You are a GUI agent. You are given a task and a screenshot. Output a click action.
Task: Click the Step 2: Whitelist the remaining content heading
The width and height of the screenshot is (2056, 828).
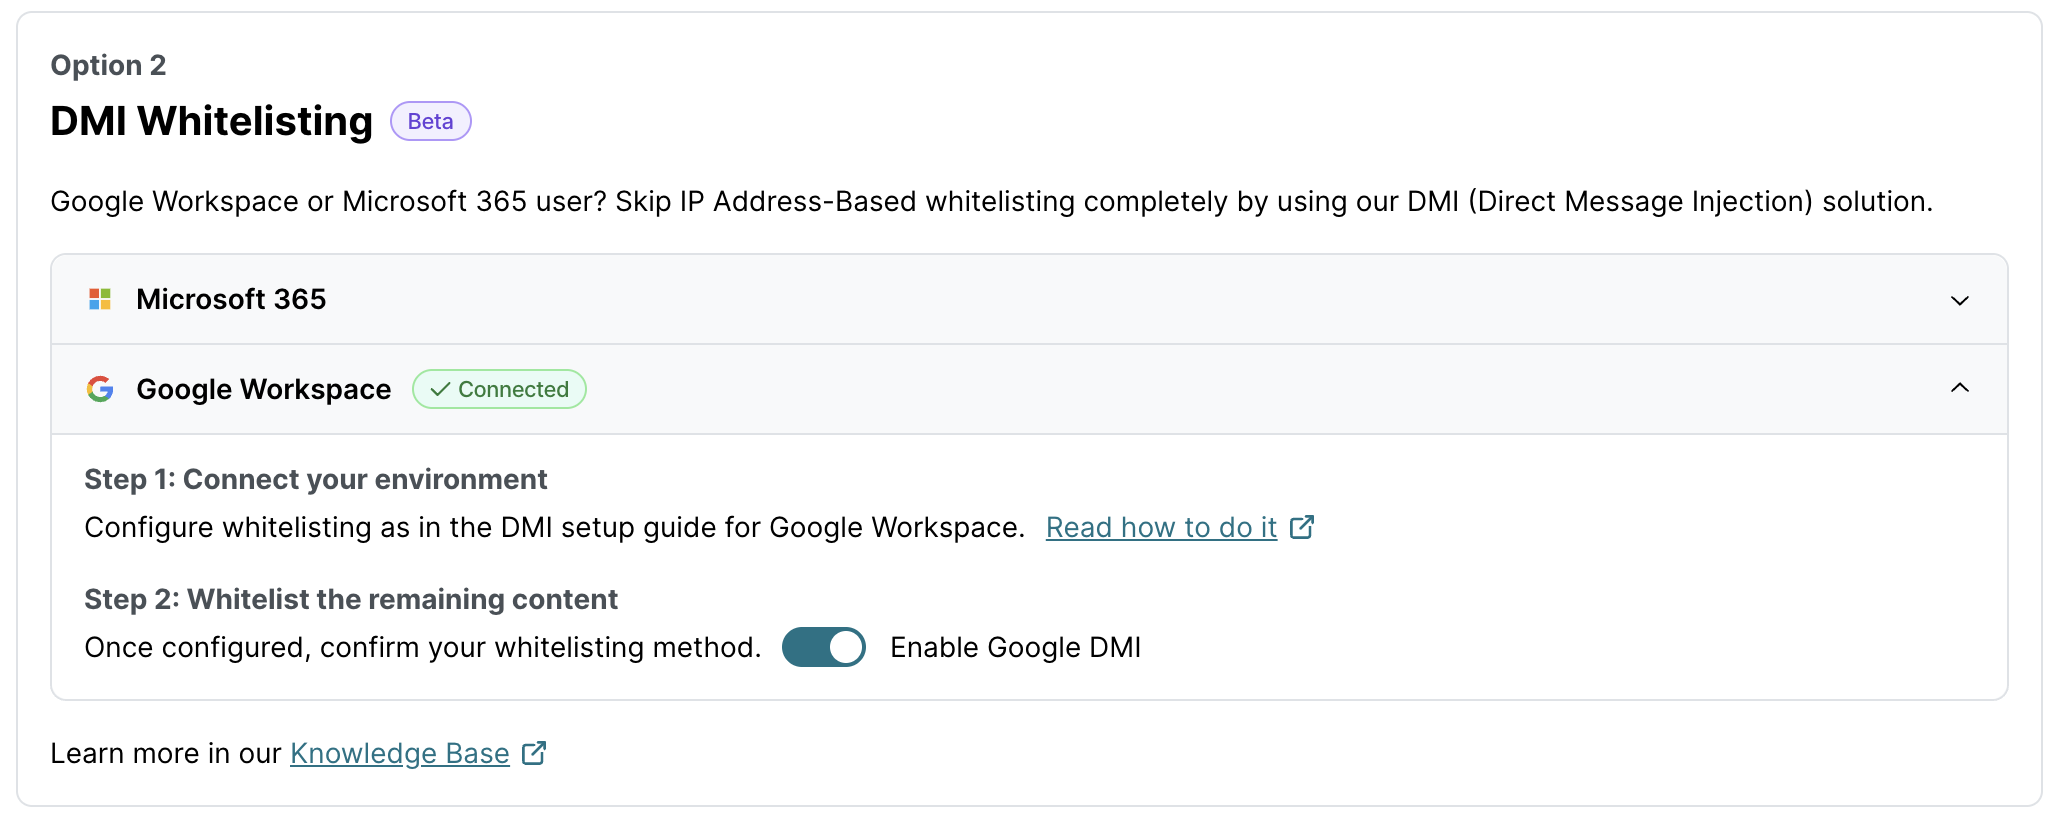click(351, 599)
